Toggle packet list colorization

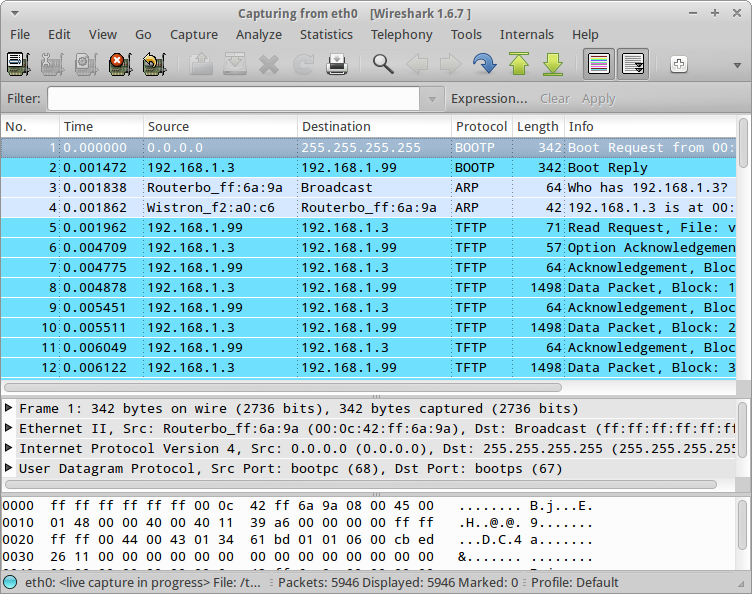tap(599, 64)
